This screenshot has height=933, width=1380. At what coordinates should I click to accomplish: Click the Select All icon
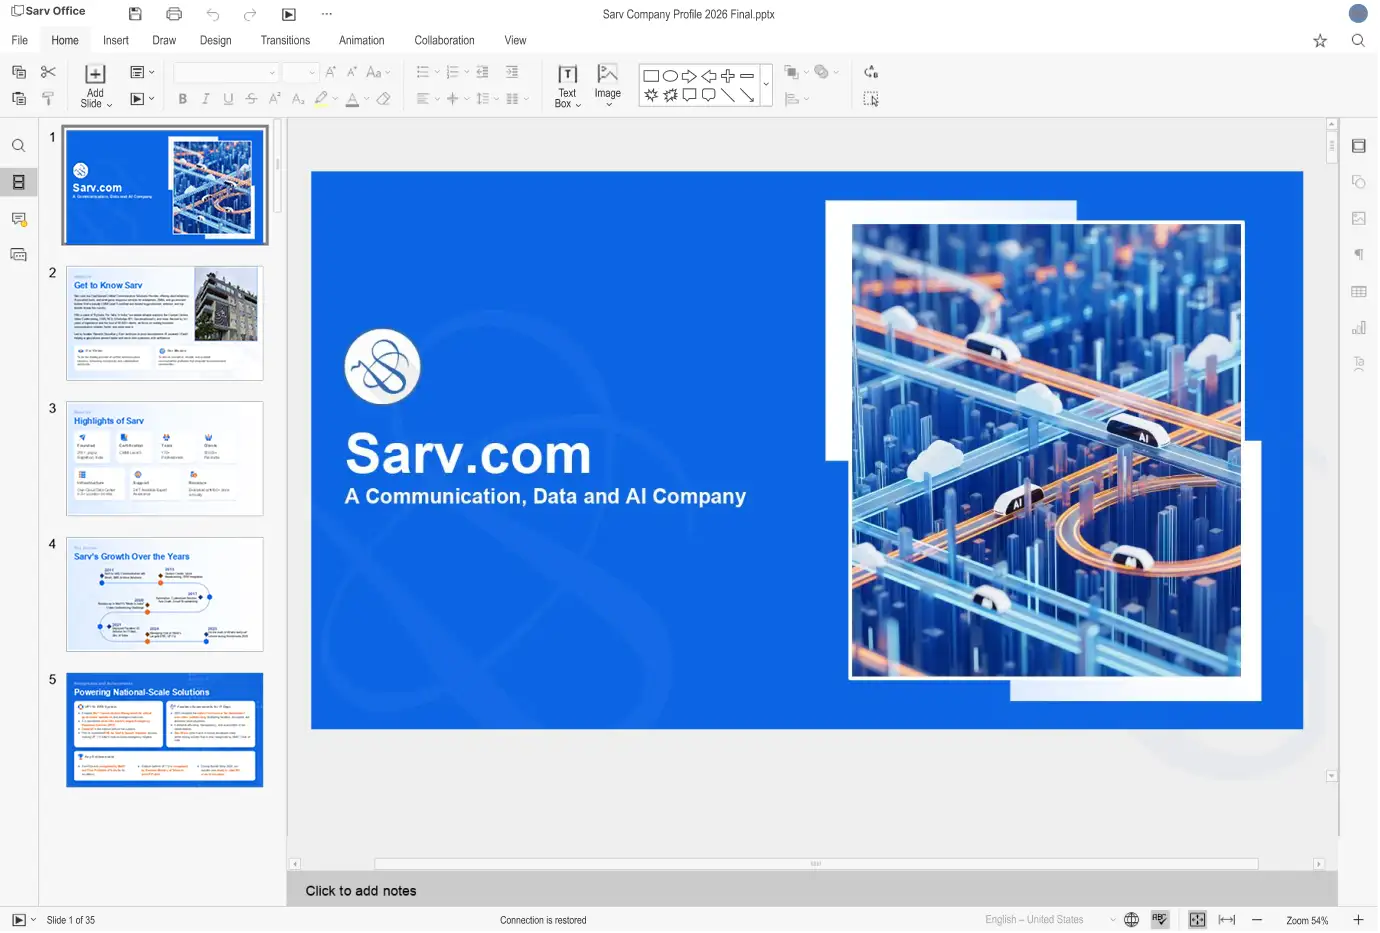pos(871,99)
